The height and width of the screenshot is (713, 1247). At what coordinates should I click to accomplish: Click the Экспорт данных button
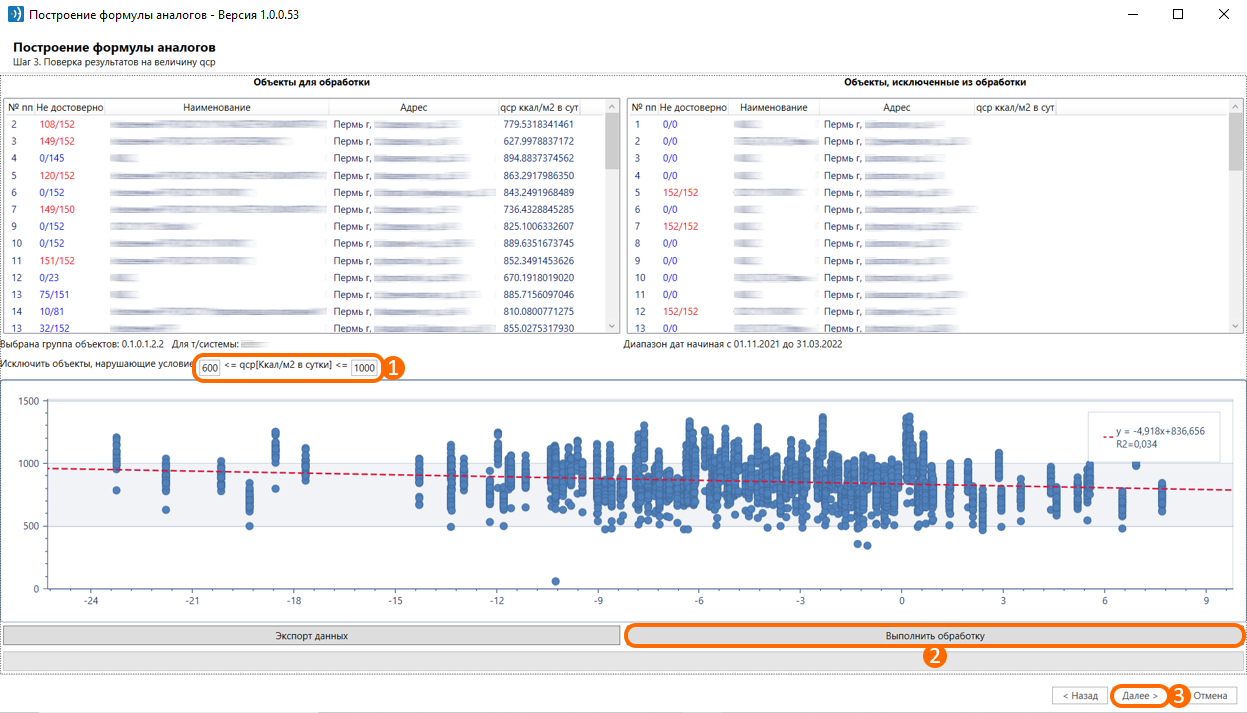311,635
